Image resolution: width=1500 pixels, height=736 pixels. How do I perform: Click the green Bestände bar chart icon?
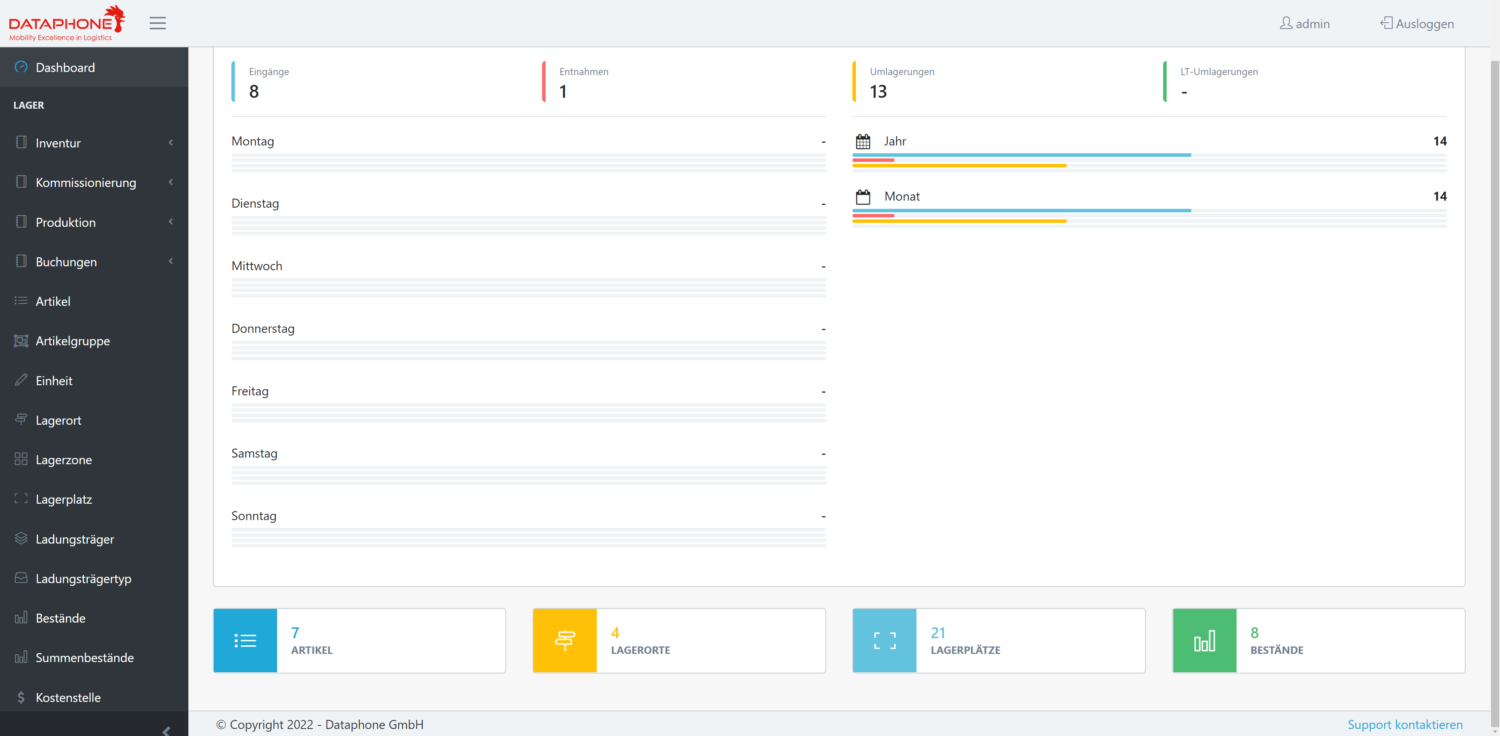pyautogui.click(x=1204, y=640)
